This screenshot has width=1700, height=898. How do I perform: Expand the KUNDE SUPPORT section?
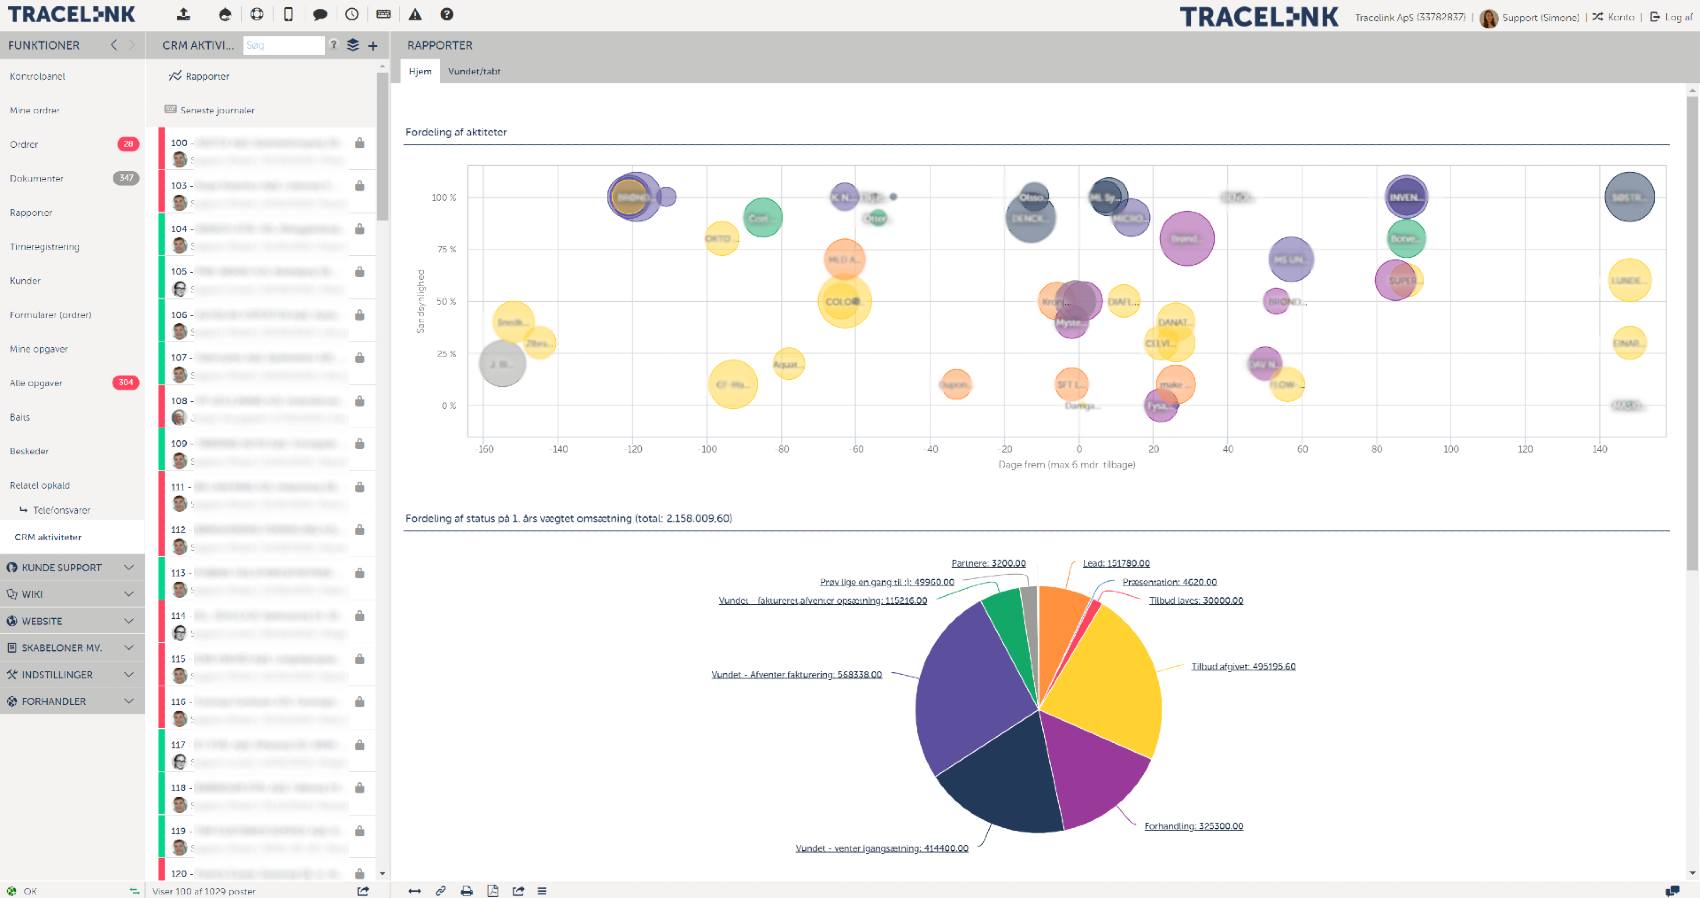point(72,567)
